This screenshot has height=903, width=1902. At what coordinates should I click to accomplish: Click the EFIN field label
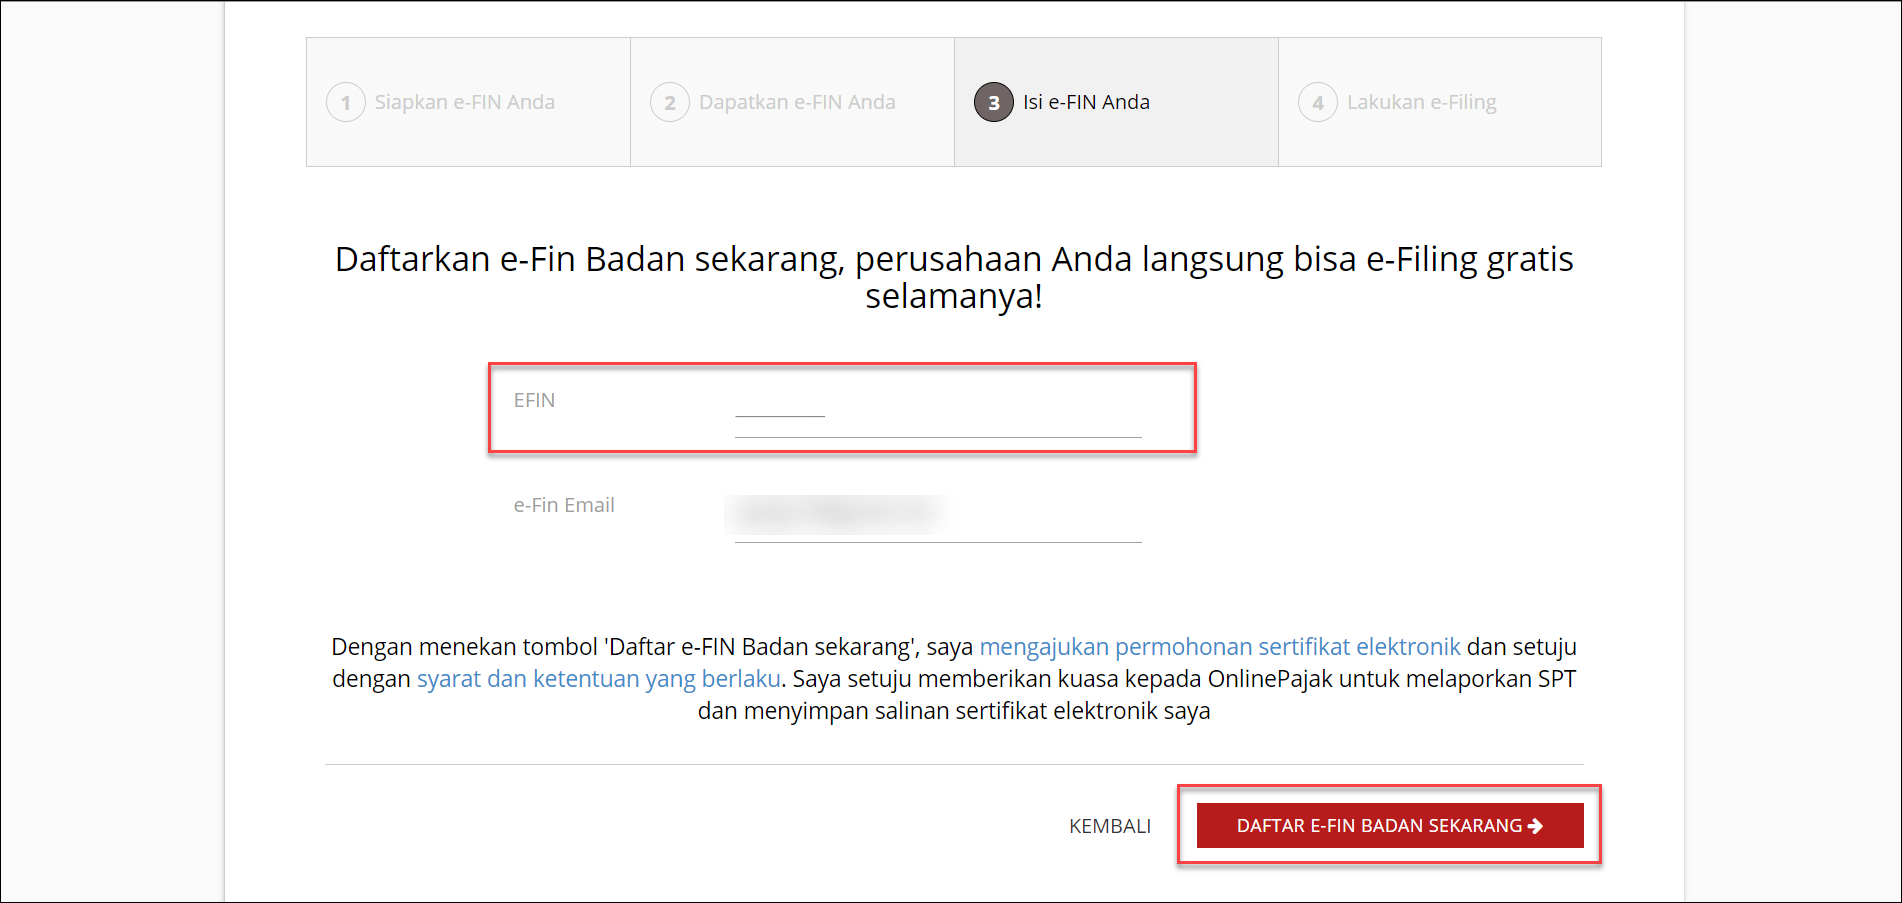(534, 400)
